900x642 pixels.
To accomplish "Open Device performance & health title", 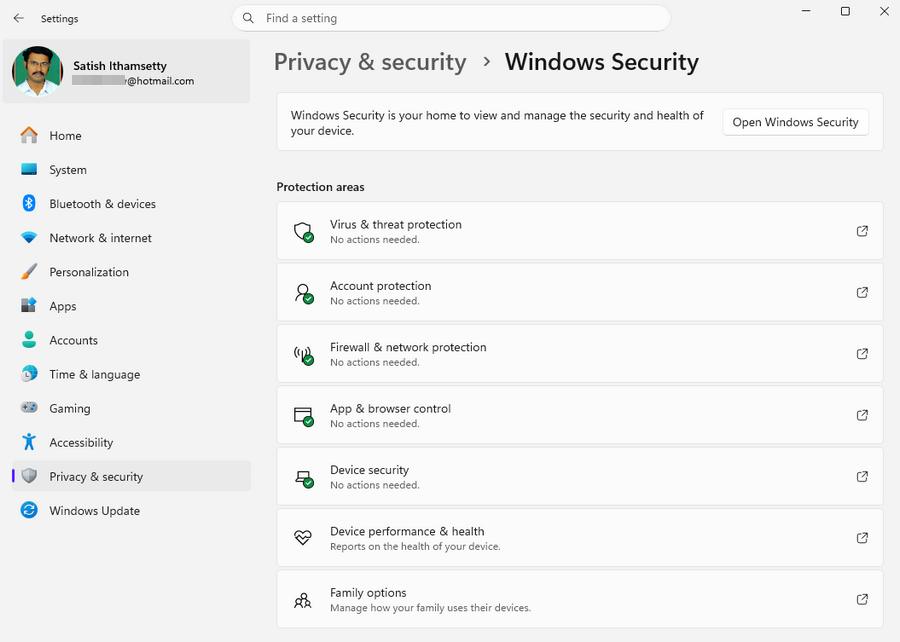I will [x=407, y=531].
